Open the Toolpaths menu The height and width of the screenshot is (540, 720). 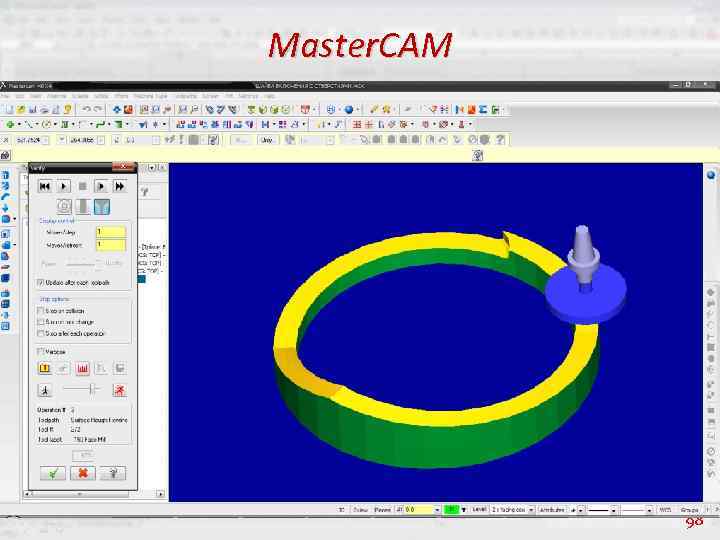pos(186,96)
